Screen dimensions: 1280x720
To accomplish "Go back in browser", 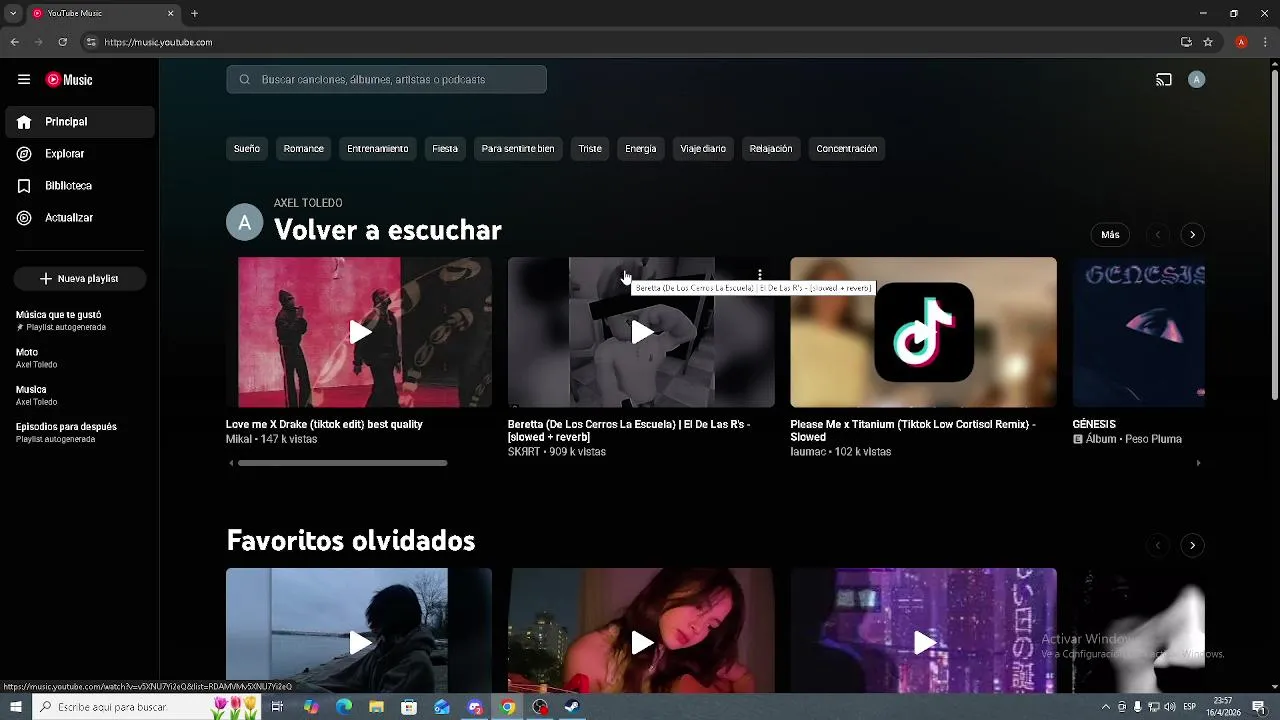I will coord(14,42).
